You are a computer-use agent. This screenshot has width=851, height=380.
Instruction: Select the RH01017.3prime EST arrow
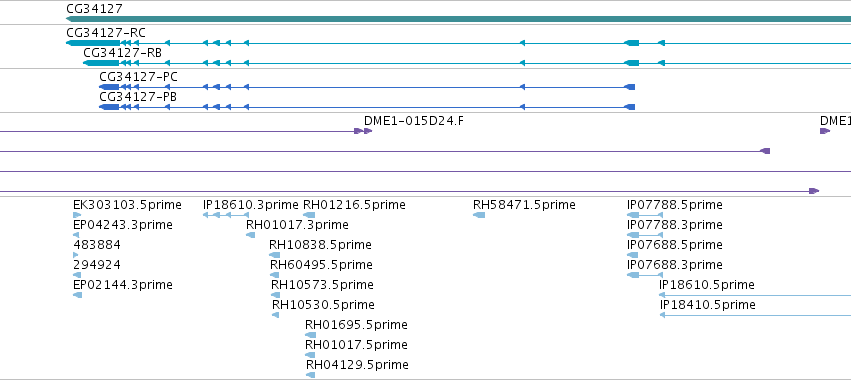(x=250, y=235)
